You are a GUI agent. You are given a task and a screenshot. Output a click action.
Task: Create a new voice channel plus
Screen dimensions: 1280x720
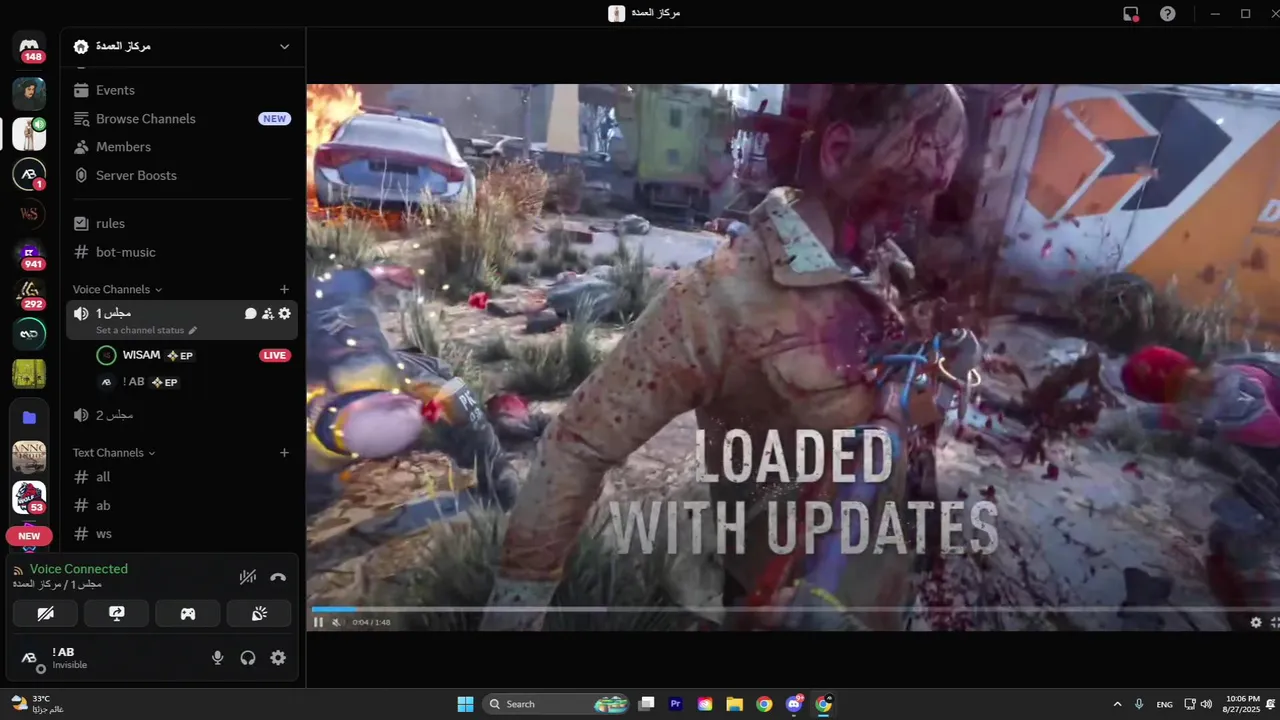[x=284, y=289]
